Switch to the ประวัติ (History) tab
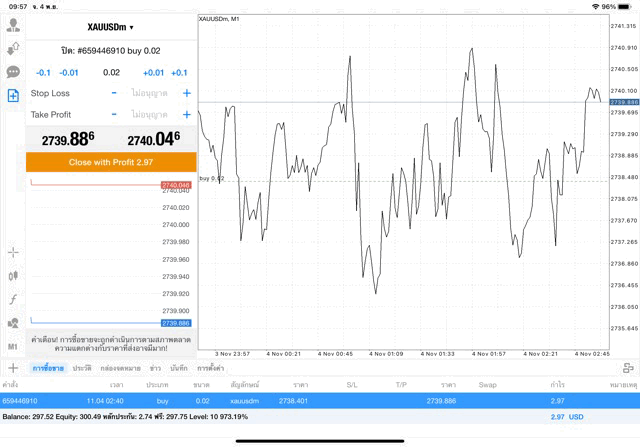 [82, 369]
